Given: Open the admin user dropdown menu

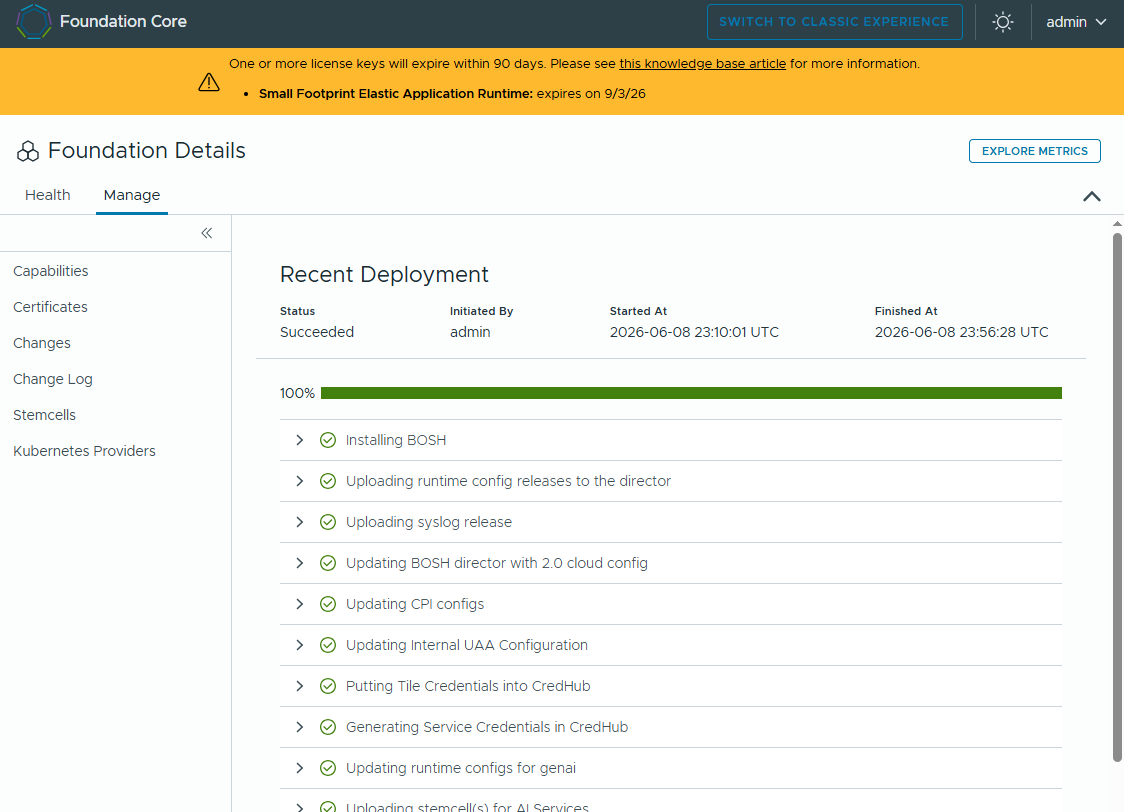Looking at the screenshot, I should 1076,22.
